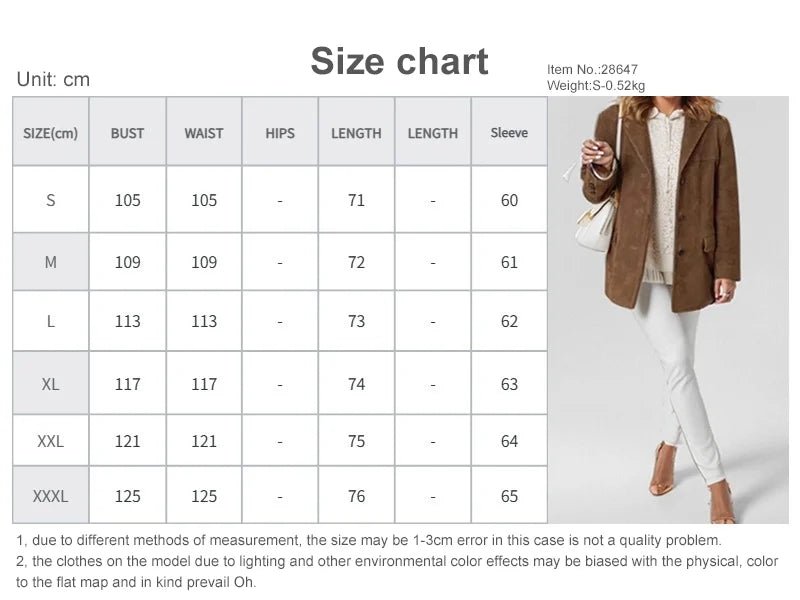
Task: Click the model photo in brown blazer
Action: click(x=668, y=310)
